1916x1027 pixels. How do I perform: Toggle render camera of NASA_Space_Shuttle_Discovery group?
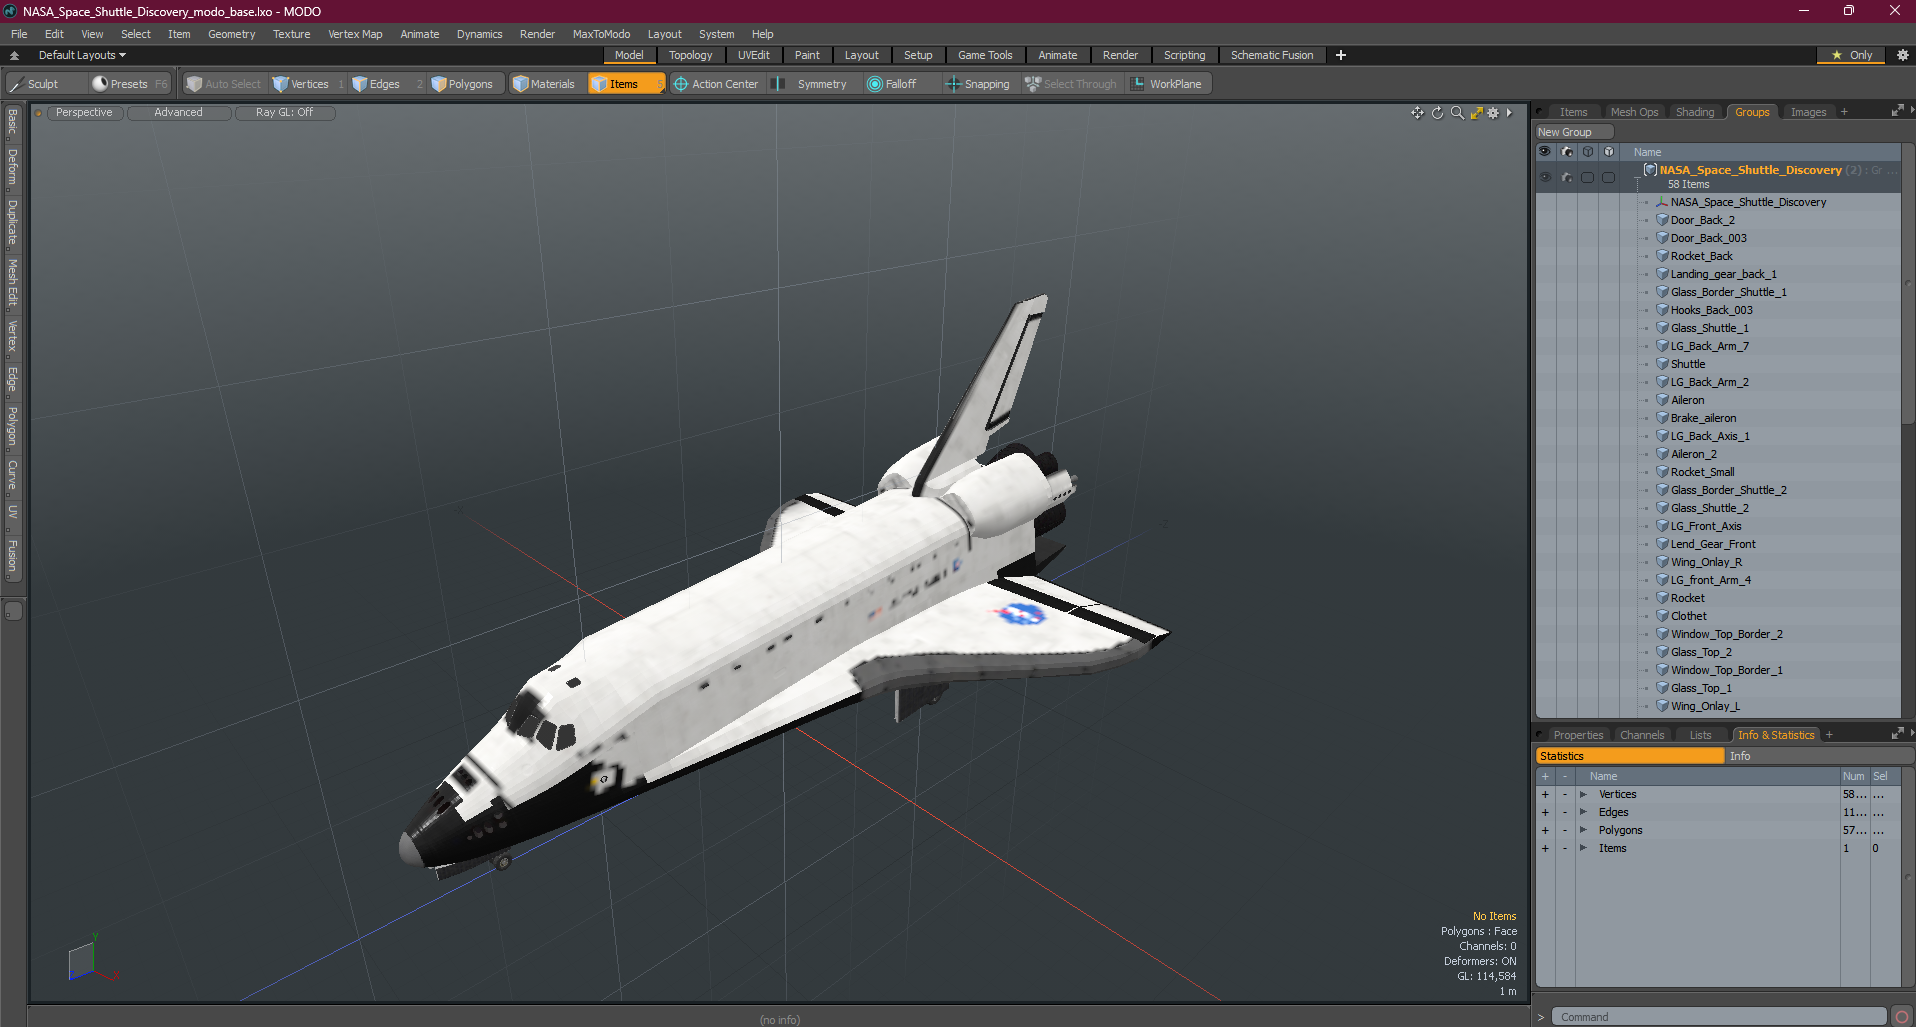[1567, 177]
